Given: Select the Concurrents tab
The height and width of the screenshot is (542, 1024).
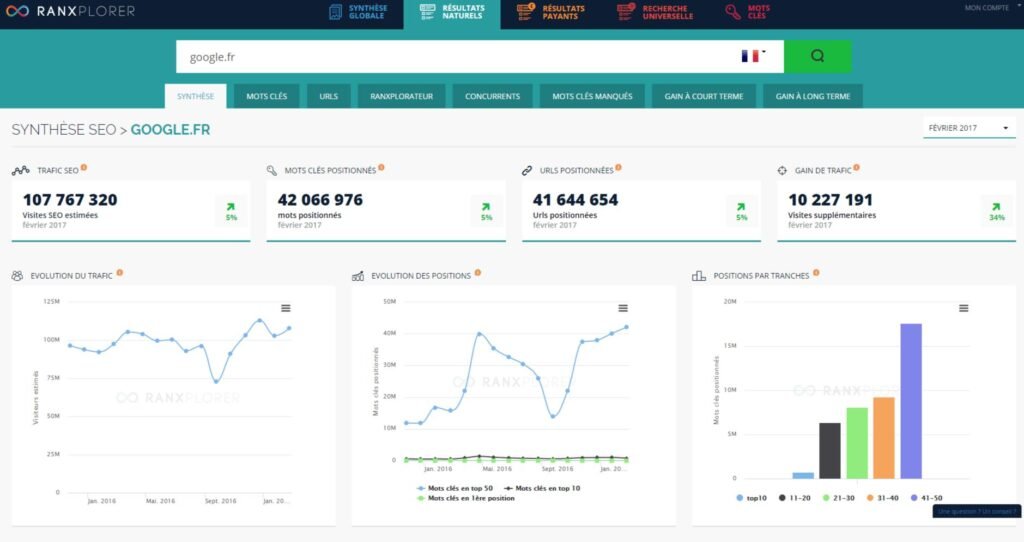Looking at the screenshot, I should point(492,96).
